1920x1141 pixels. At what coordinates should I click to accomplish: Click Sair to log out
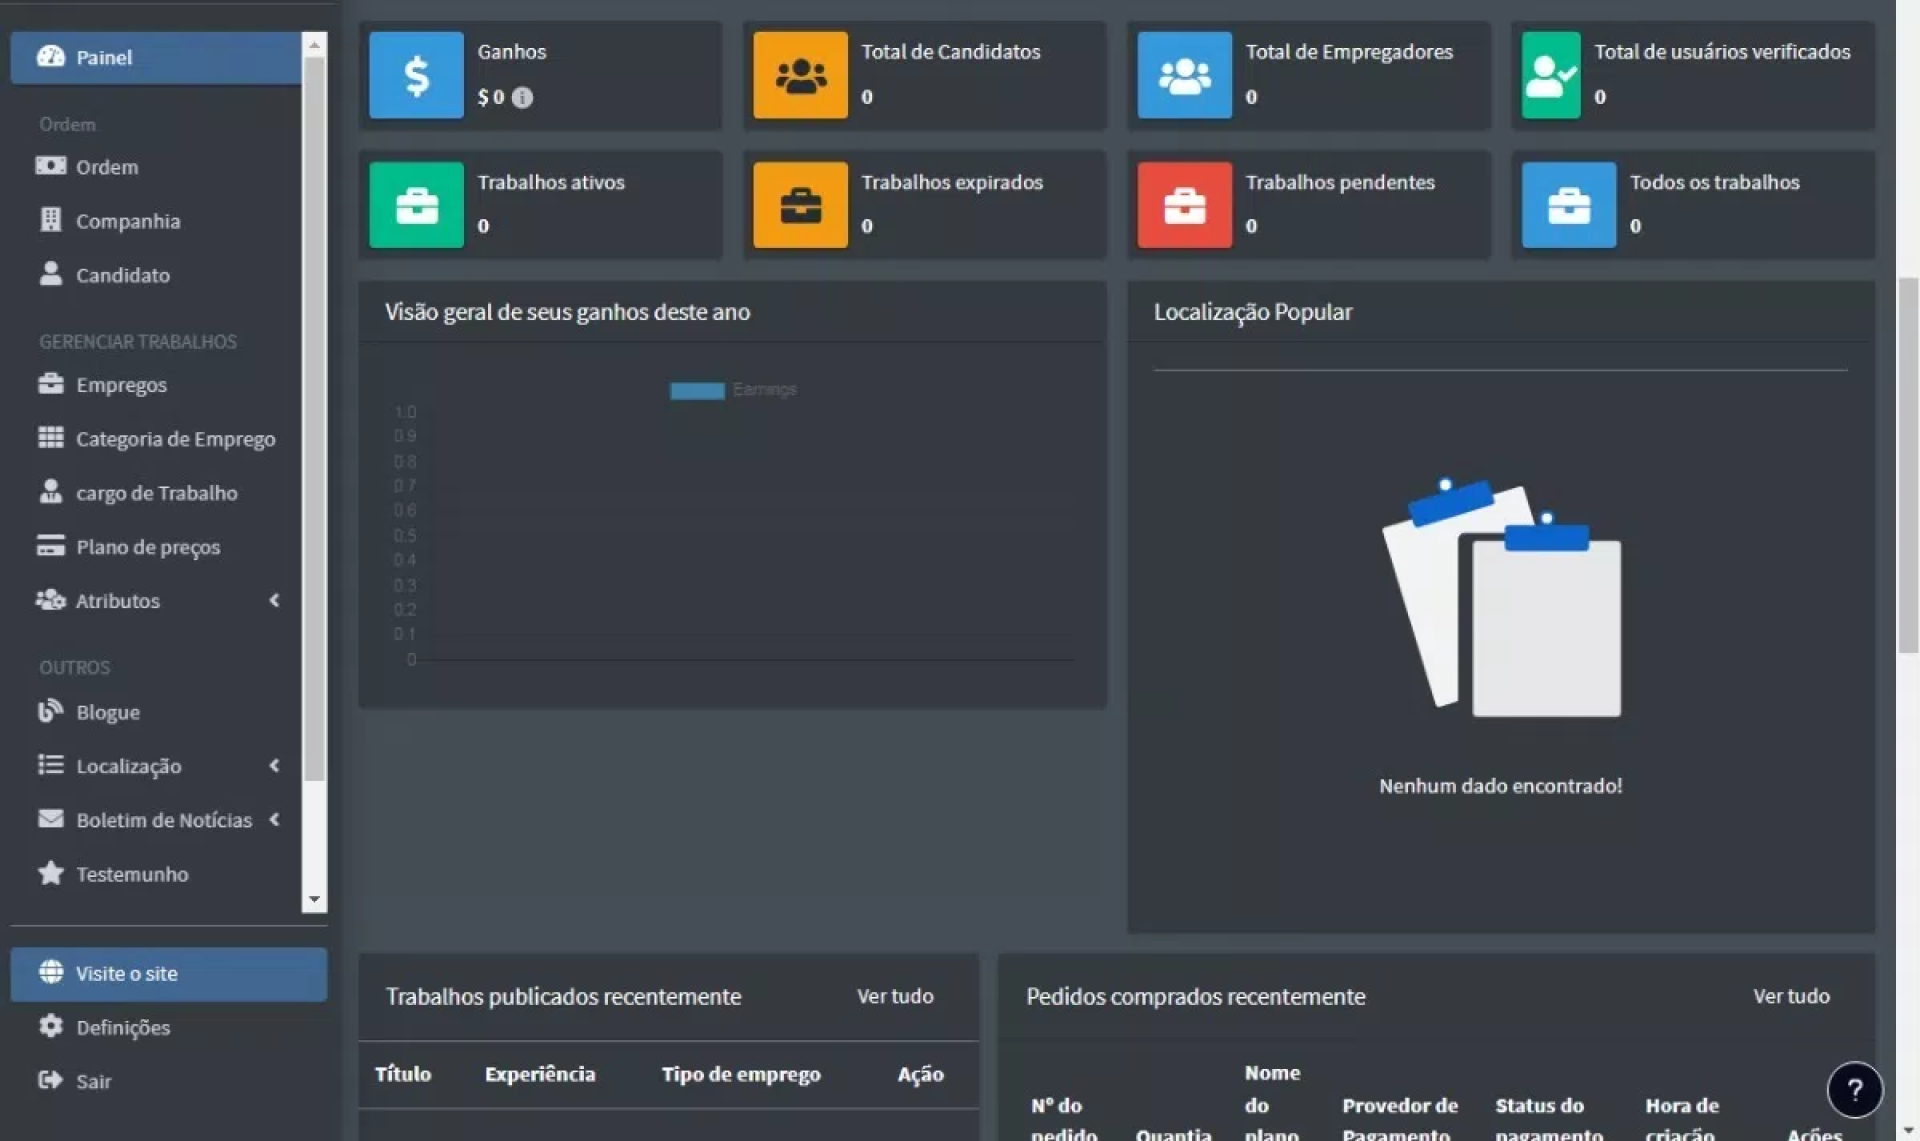tap(93, 1081)
